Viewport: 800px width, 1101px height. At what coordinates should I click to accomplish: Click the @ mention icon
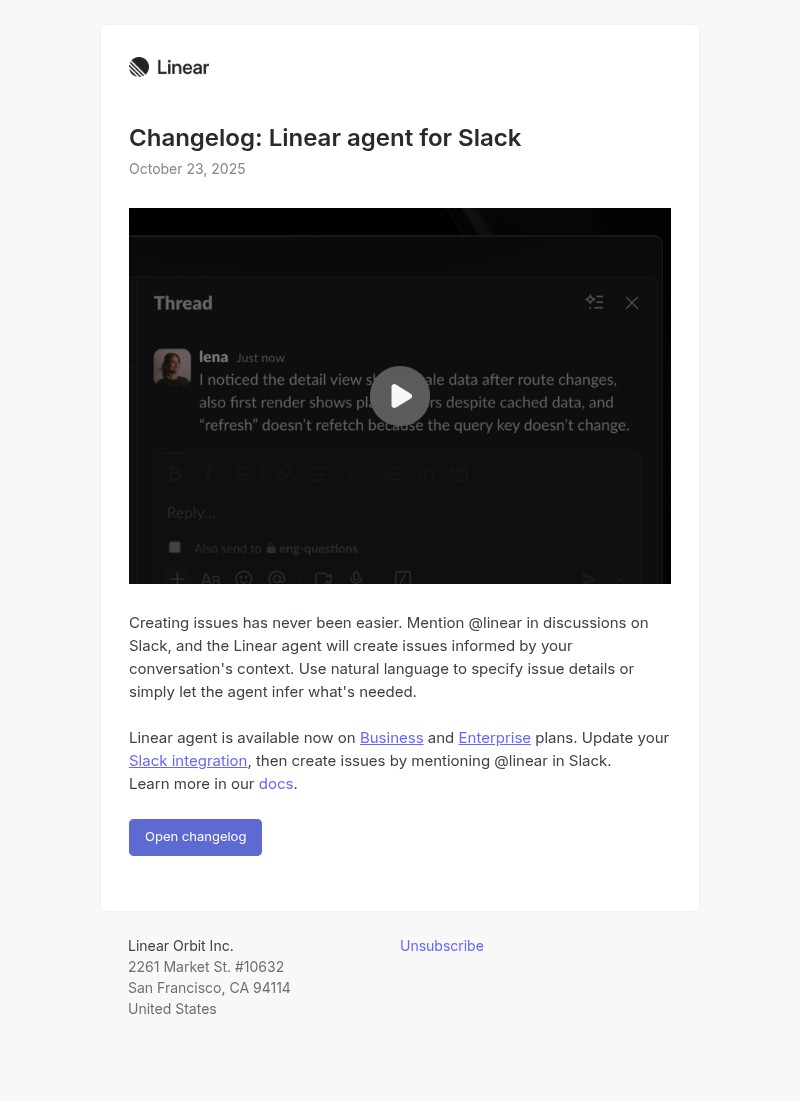coord(277,578)
